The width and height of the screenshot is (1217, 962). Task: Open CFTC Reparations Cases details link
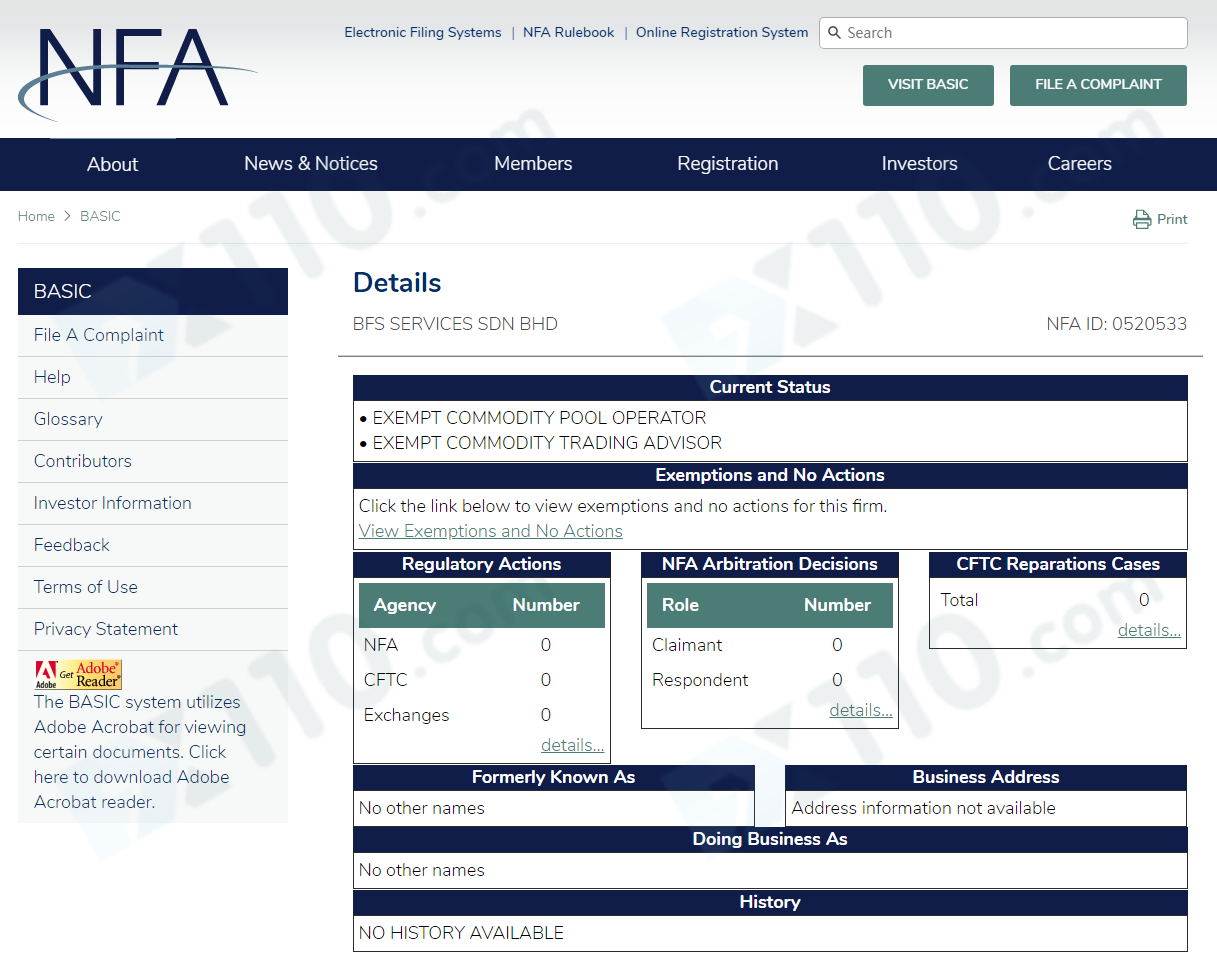click(x=1149, y=631)
